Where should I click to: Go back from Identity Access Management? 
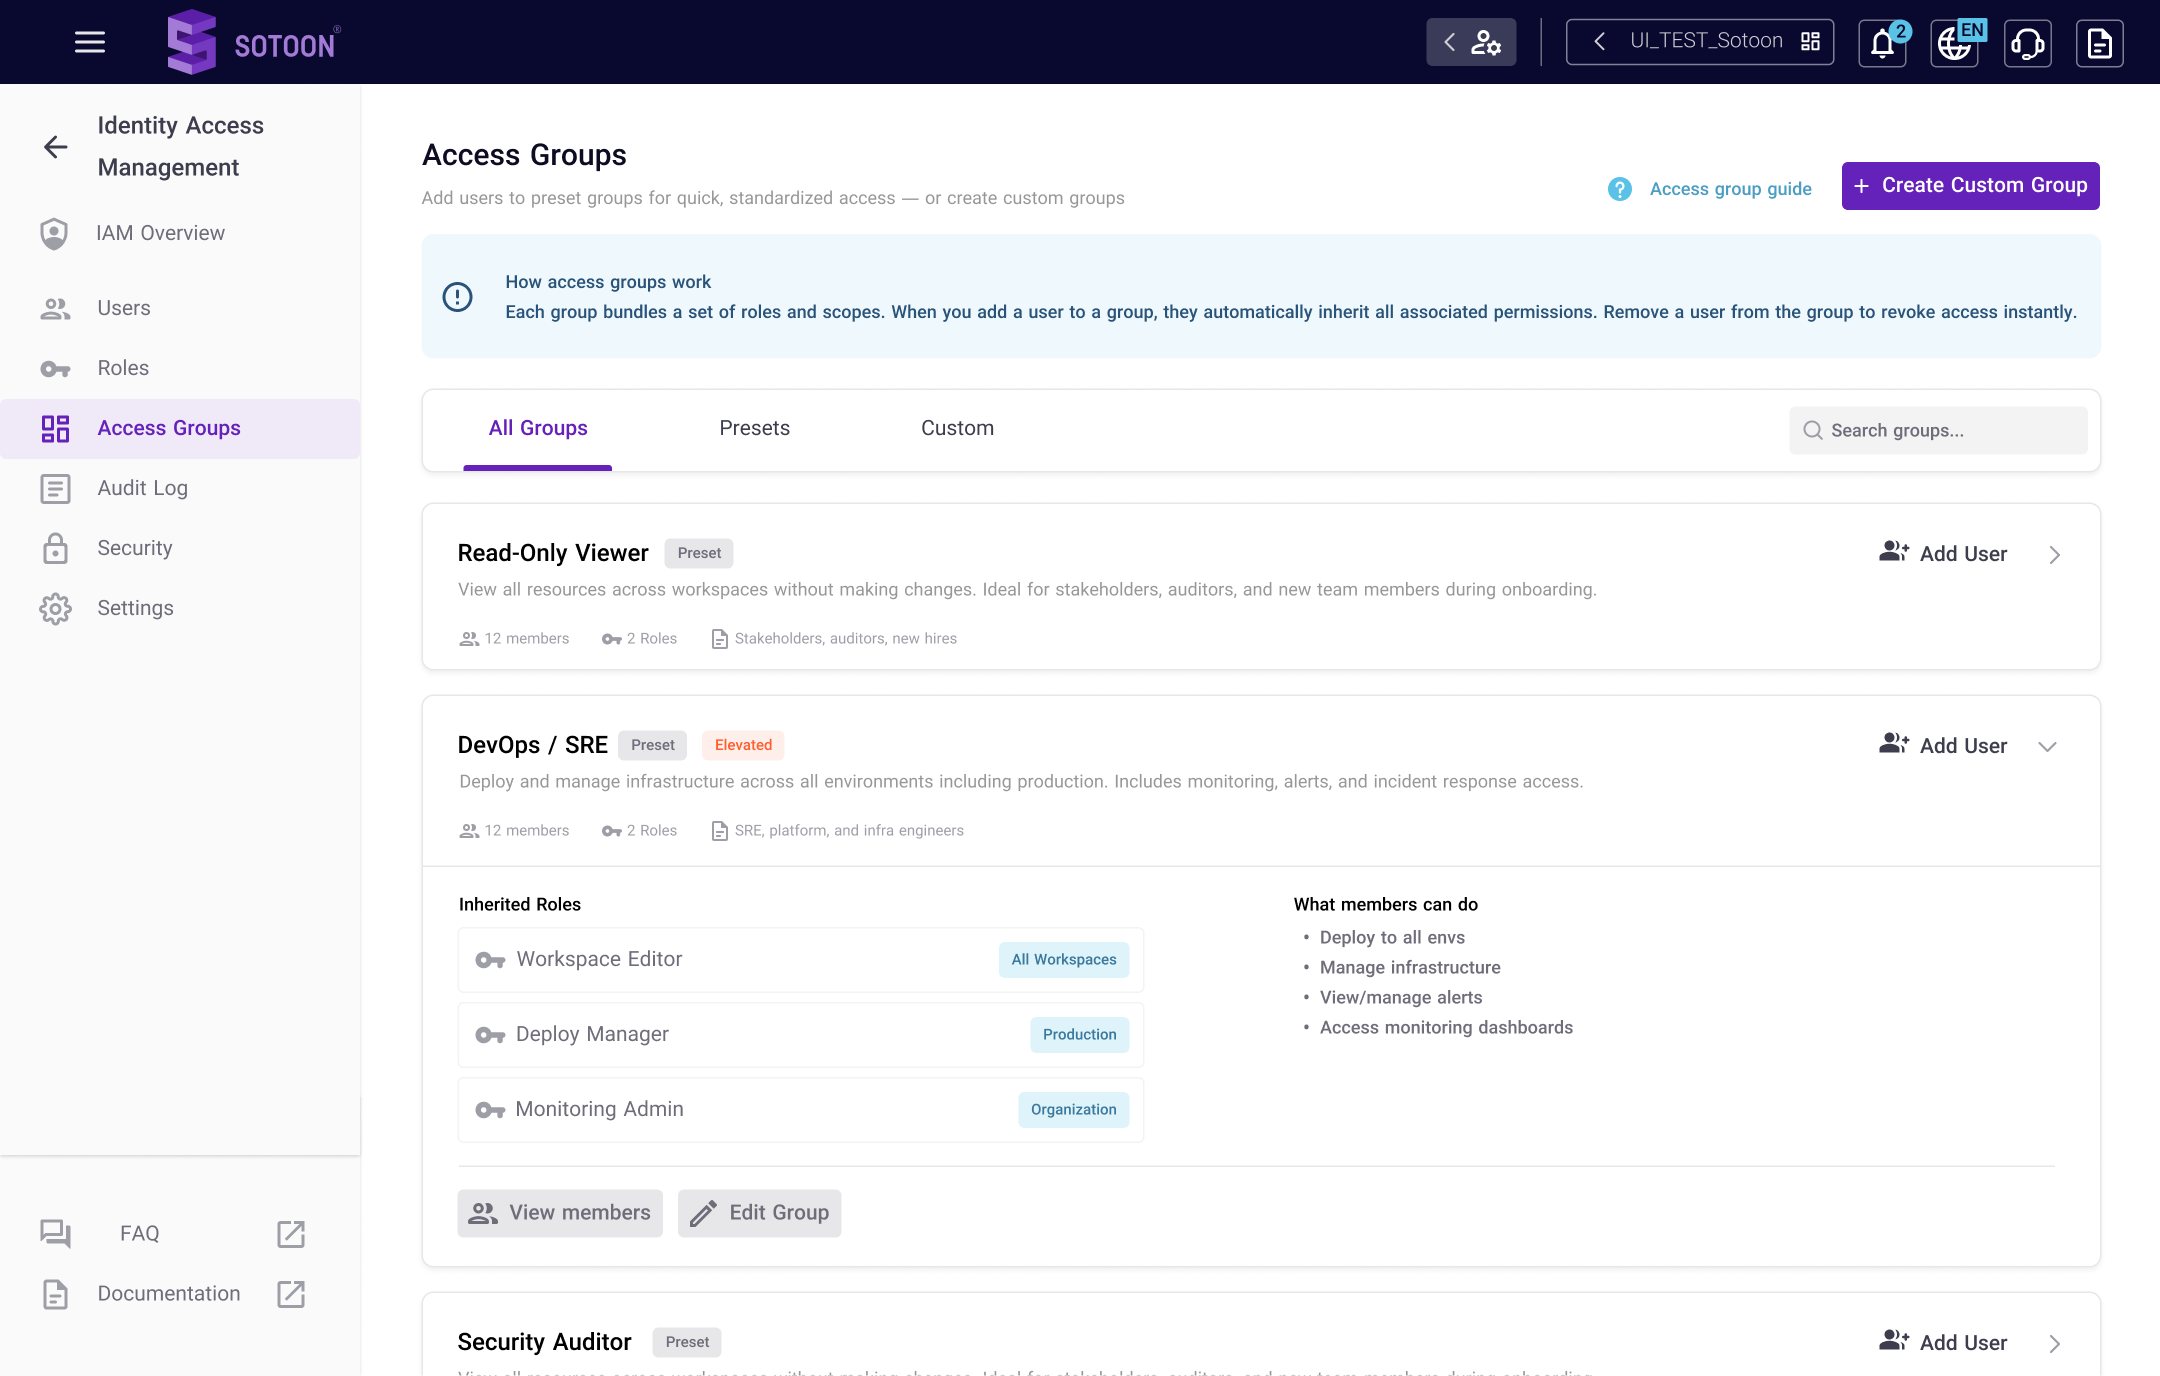click(x=56, y=147)
